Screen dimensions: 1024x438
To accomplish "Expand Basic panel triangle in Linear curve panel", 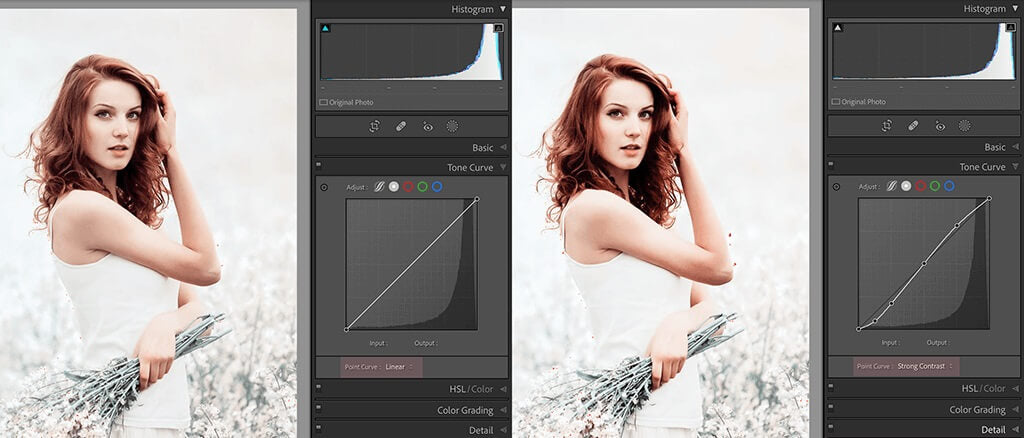I will pos(503,148).
